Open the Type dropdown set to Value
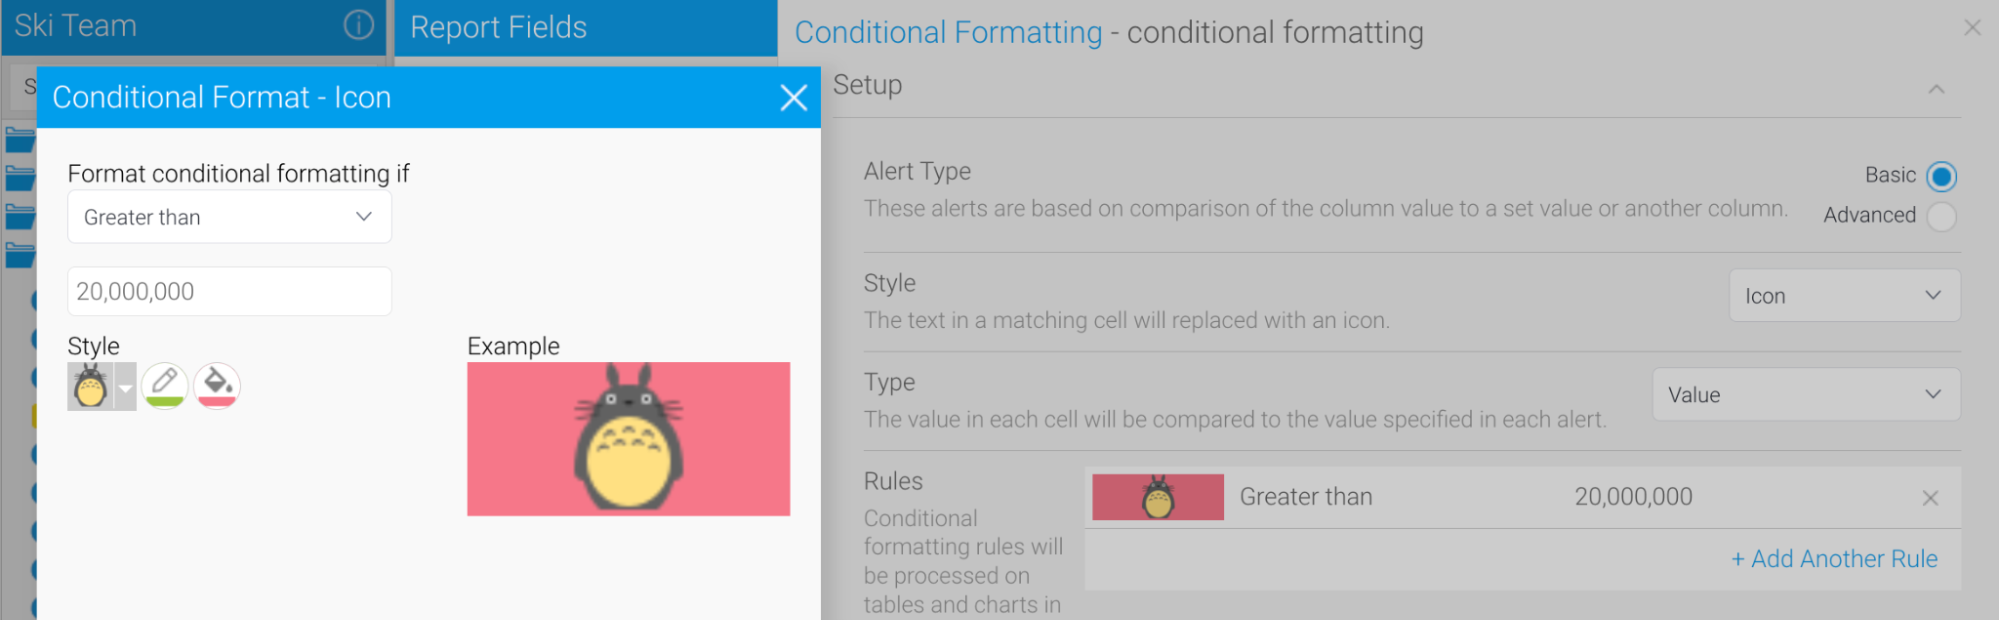This screenshot has height=620, width=1999. pyautogui.click(x=1805, y=395)
